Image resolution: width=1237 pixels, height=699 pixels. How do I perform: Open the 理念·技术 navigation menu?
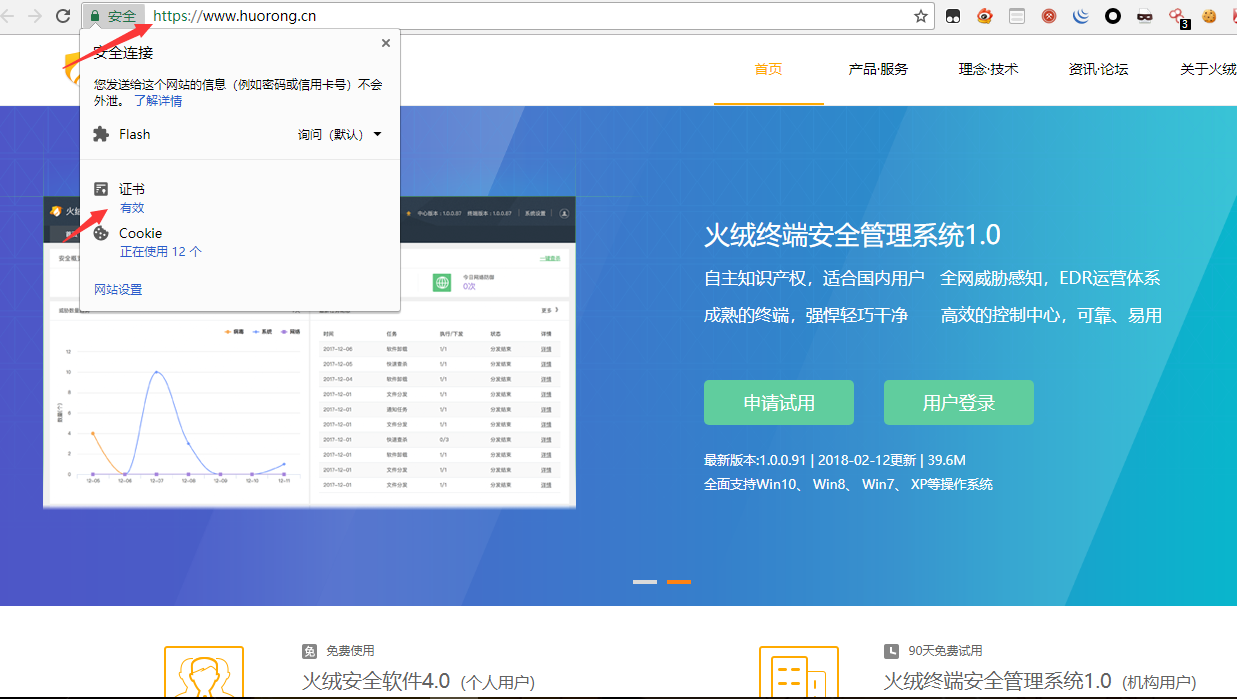[988, 69]
